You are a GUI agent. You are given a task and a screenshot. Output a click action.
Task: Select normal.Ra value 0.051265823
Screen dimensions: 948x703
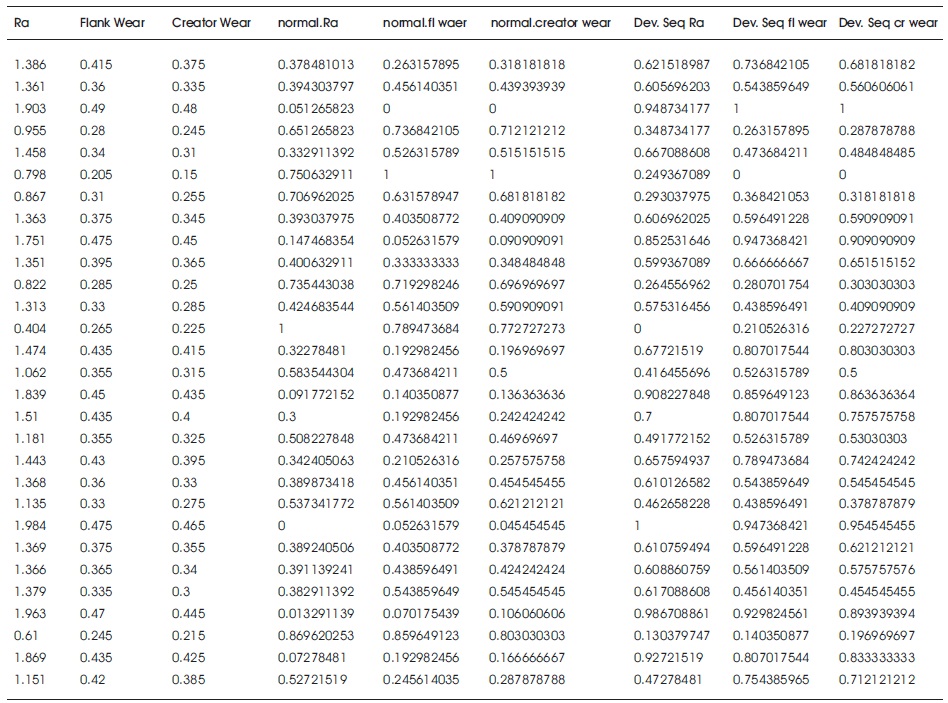316,109
